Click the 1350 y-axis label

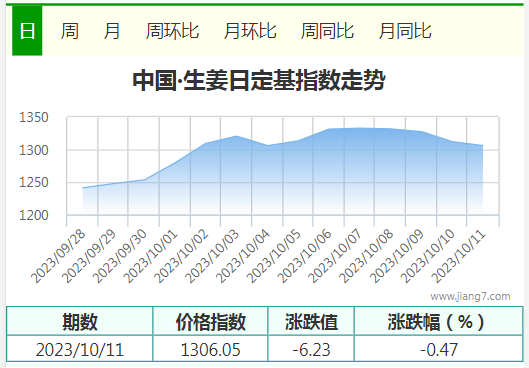point(34,117)
